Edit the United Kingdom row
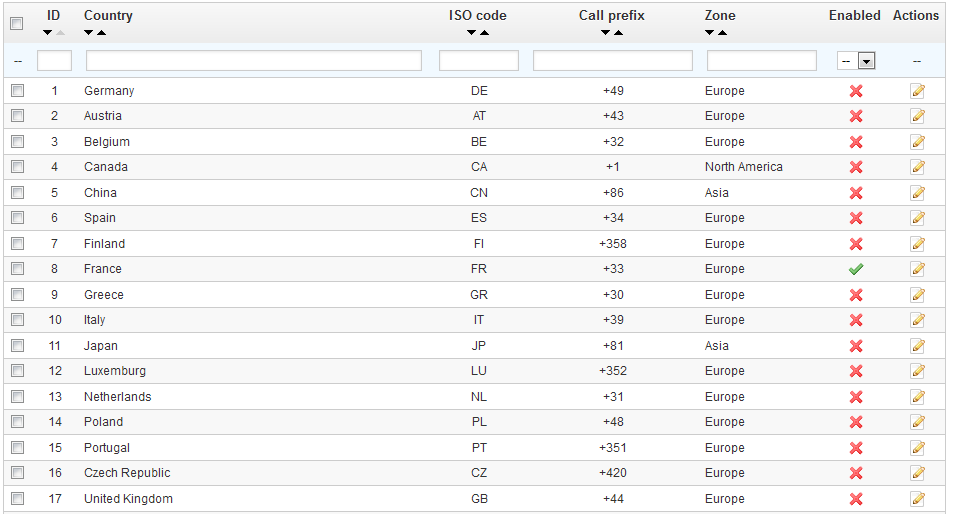 click(917, 500)
